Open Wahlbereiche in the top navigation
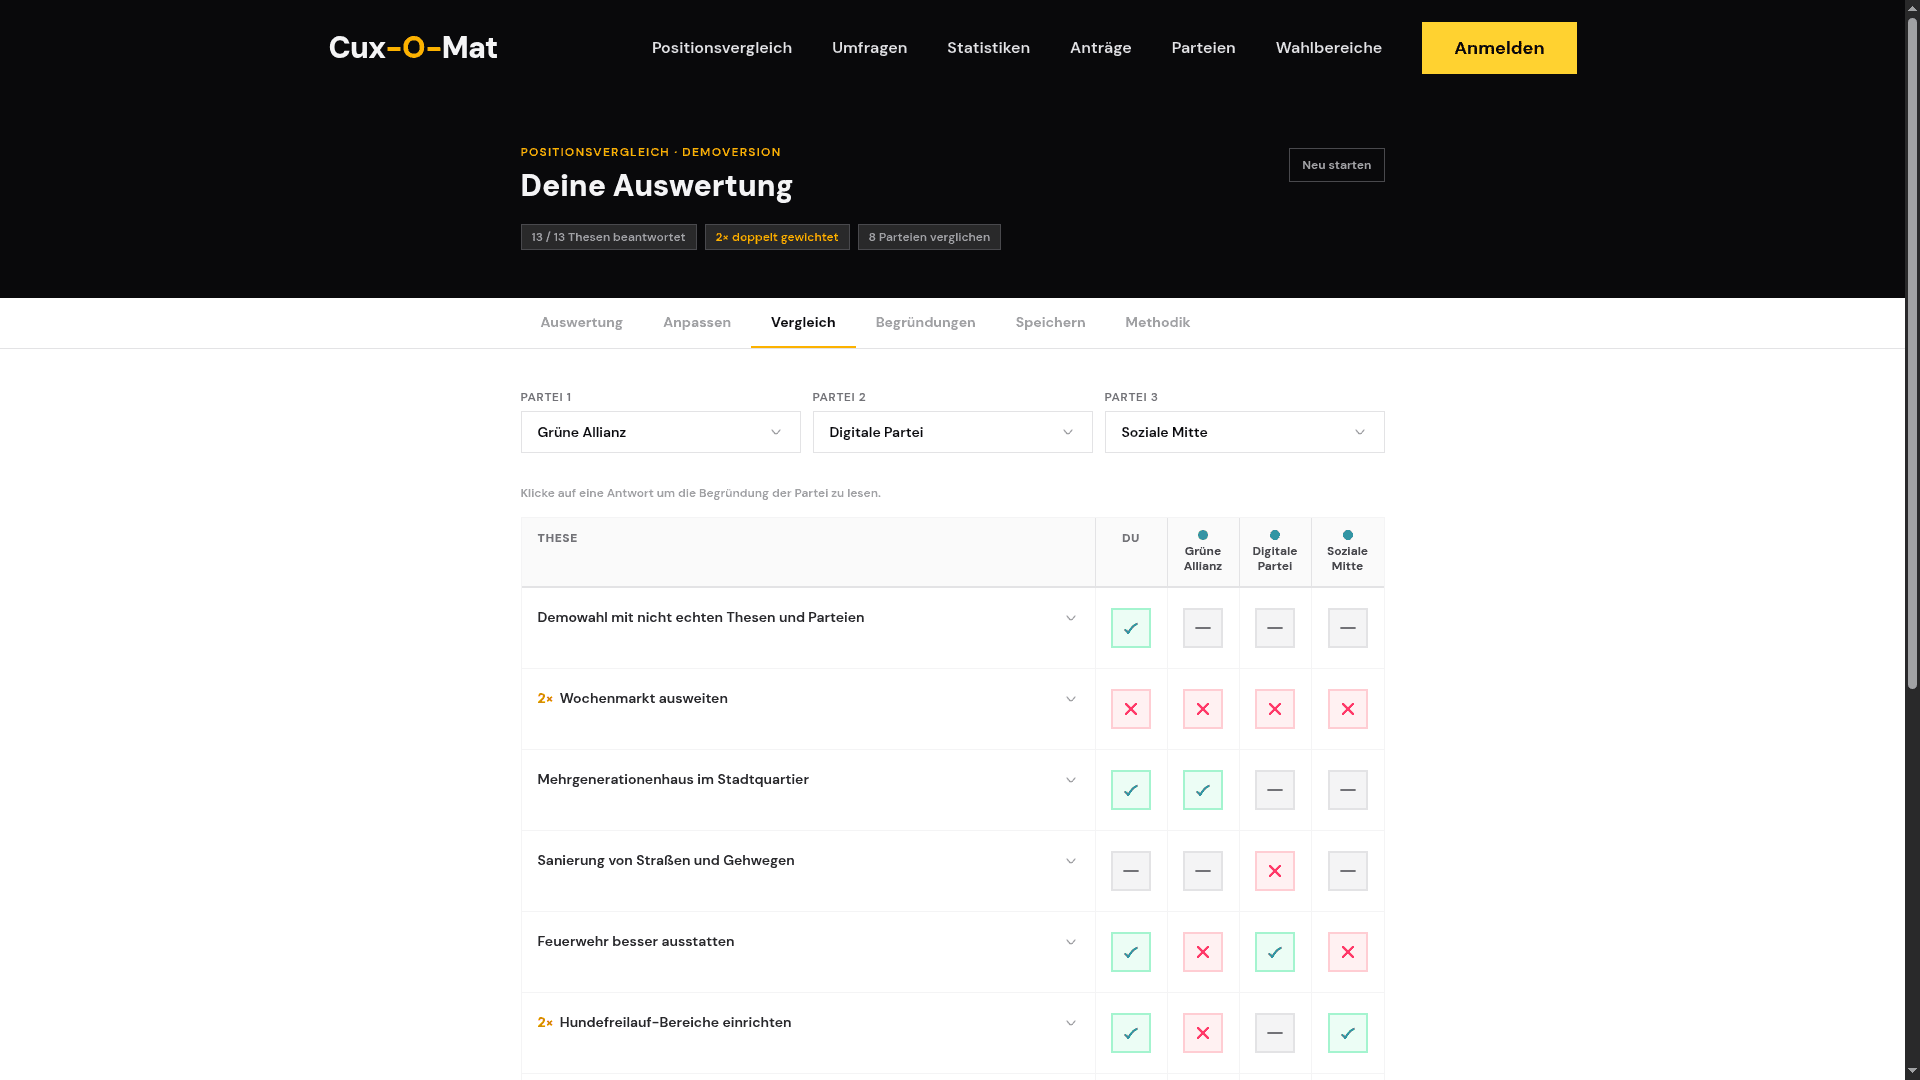1920x1080 pixels. [x=1328, y=48]
